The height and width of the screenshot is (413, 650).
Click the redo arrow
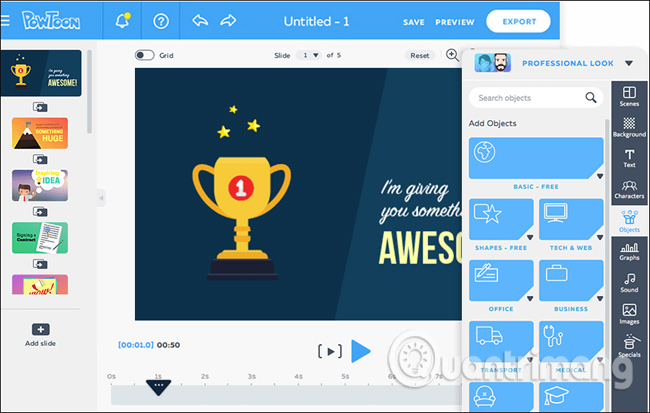[228, 20]
